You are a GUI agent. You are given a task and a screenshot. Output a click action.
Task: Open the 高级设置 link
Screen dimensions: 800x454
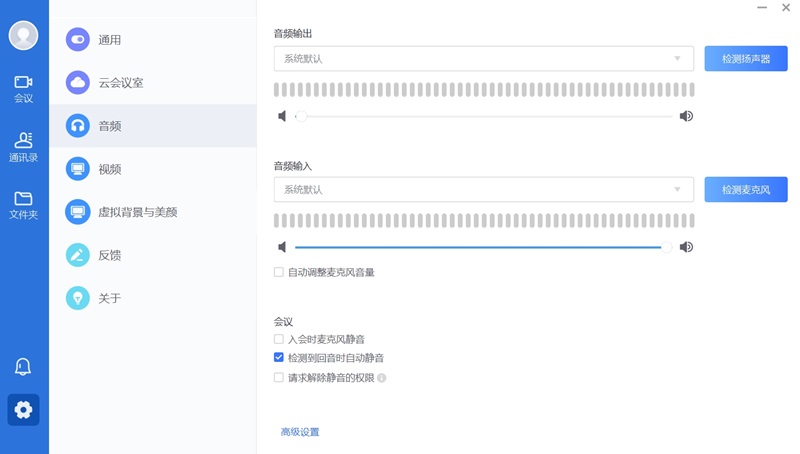click(300, 432)
